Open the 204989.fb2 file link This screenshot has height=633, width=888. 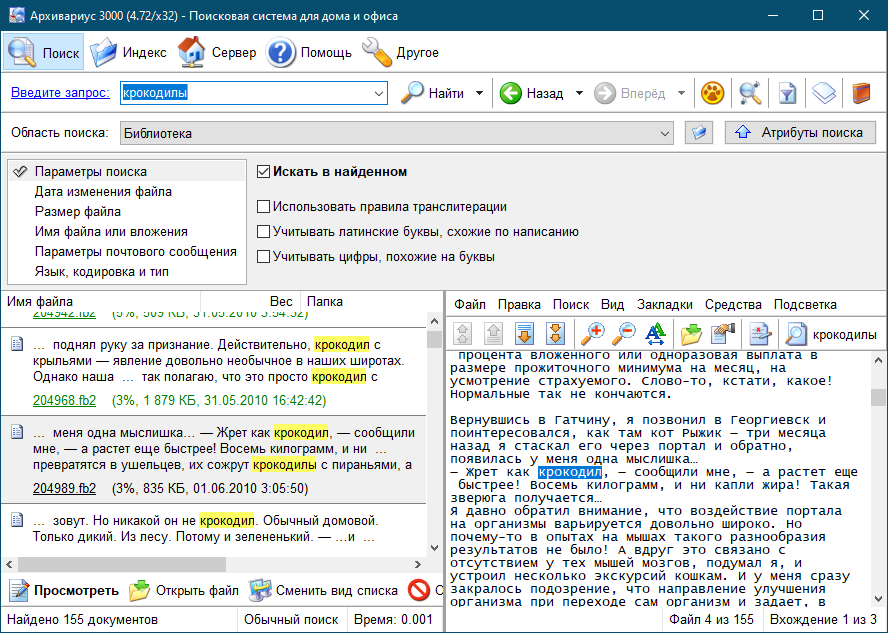pos(65,489)
